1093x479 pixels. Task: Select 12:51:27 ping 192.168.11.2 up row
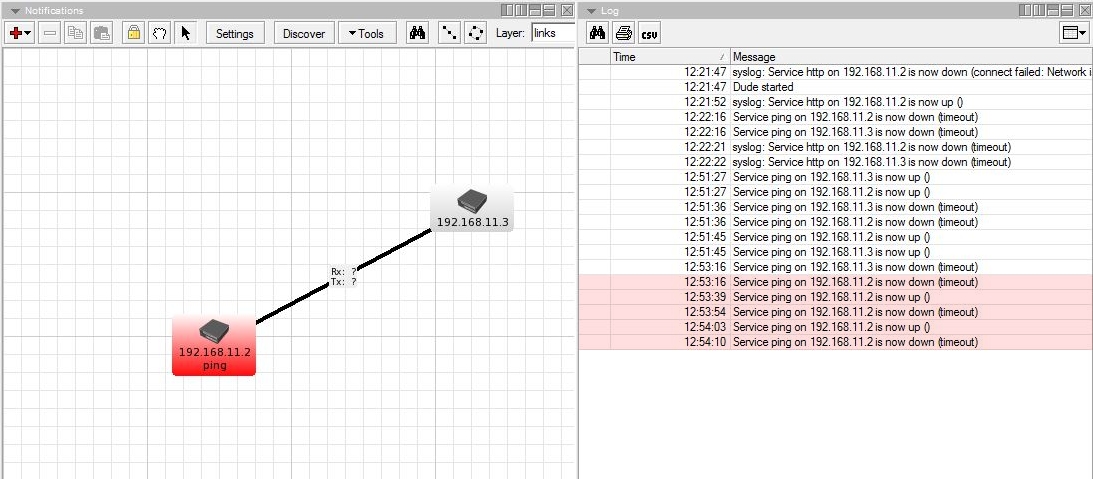836,192
